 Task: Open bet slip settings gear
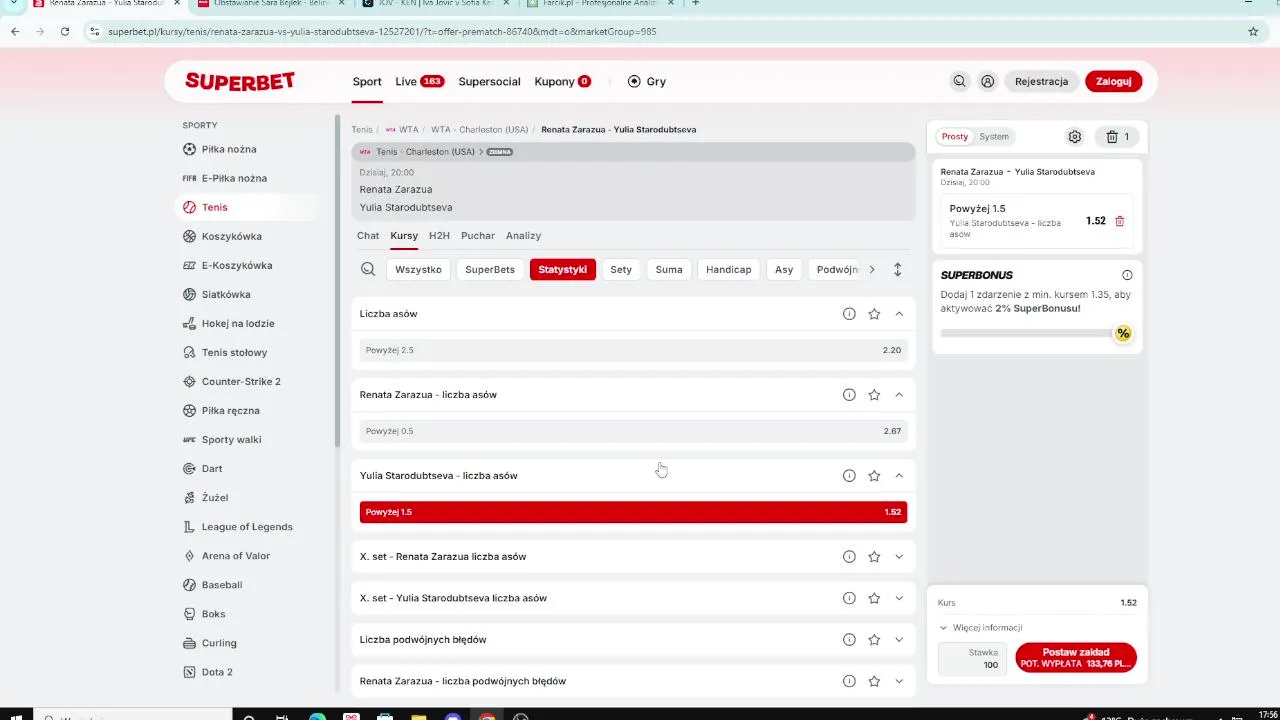coord(1074,137)
